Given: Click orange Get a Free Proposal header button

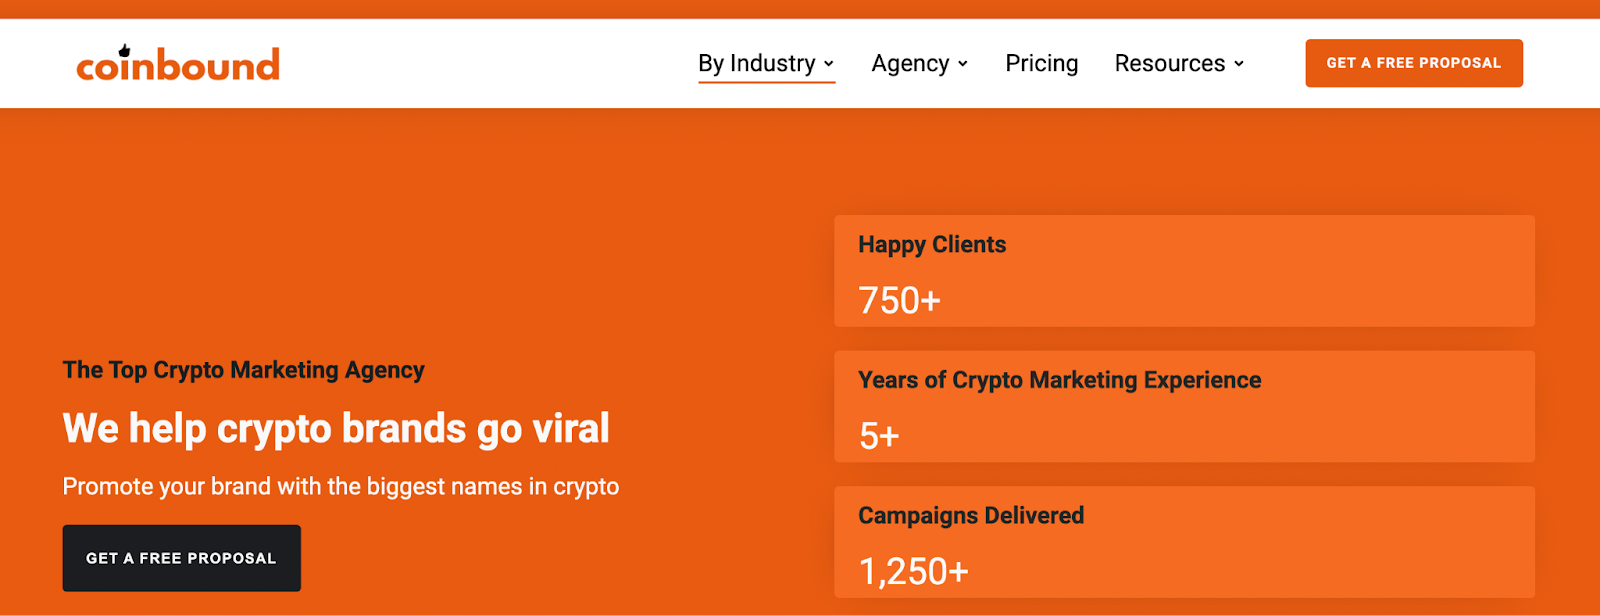Looking at the screenshot, I should [x=1414, y=63].
